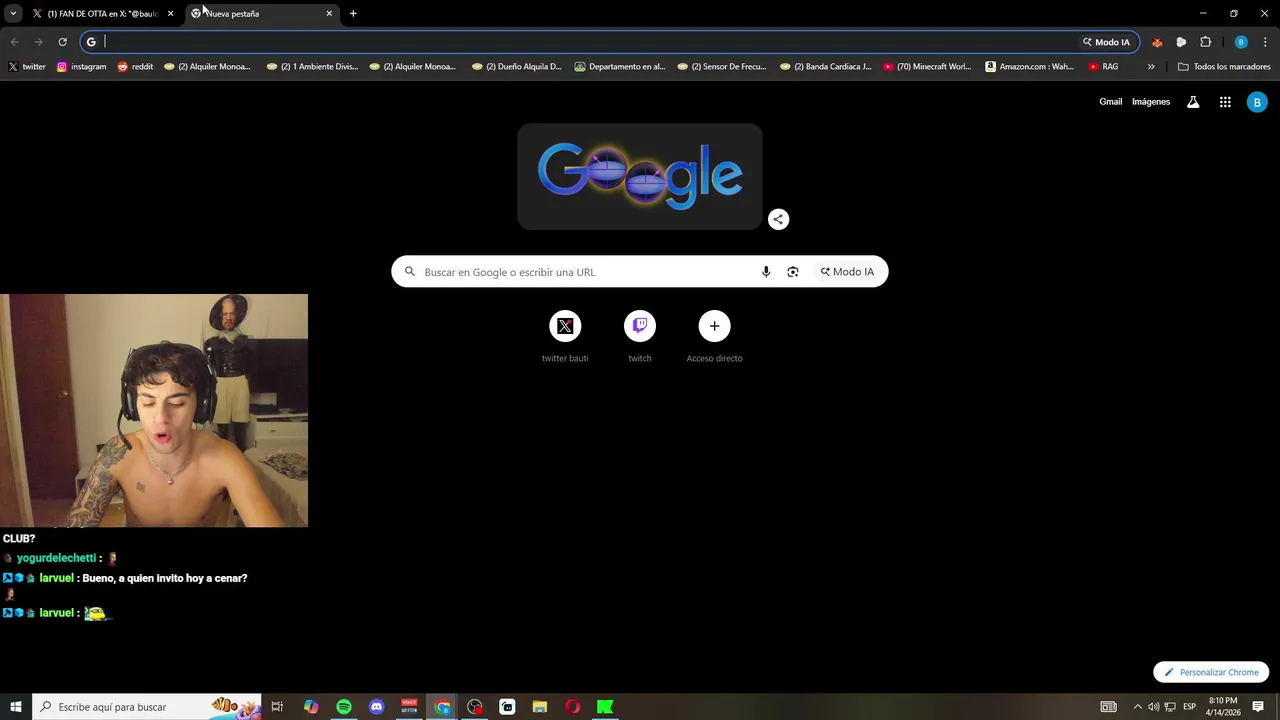Click Modo IA in the address bar
This screenshot has width=1280, height=720.
1106,42
